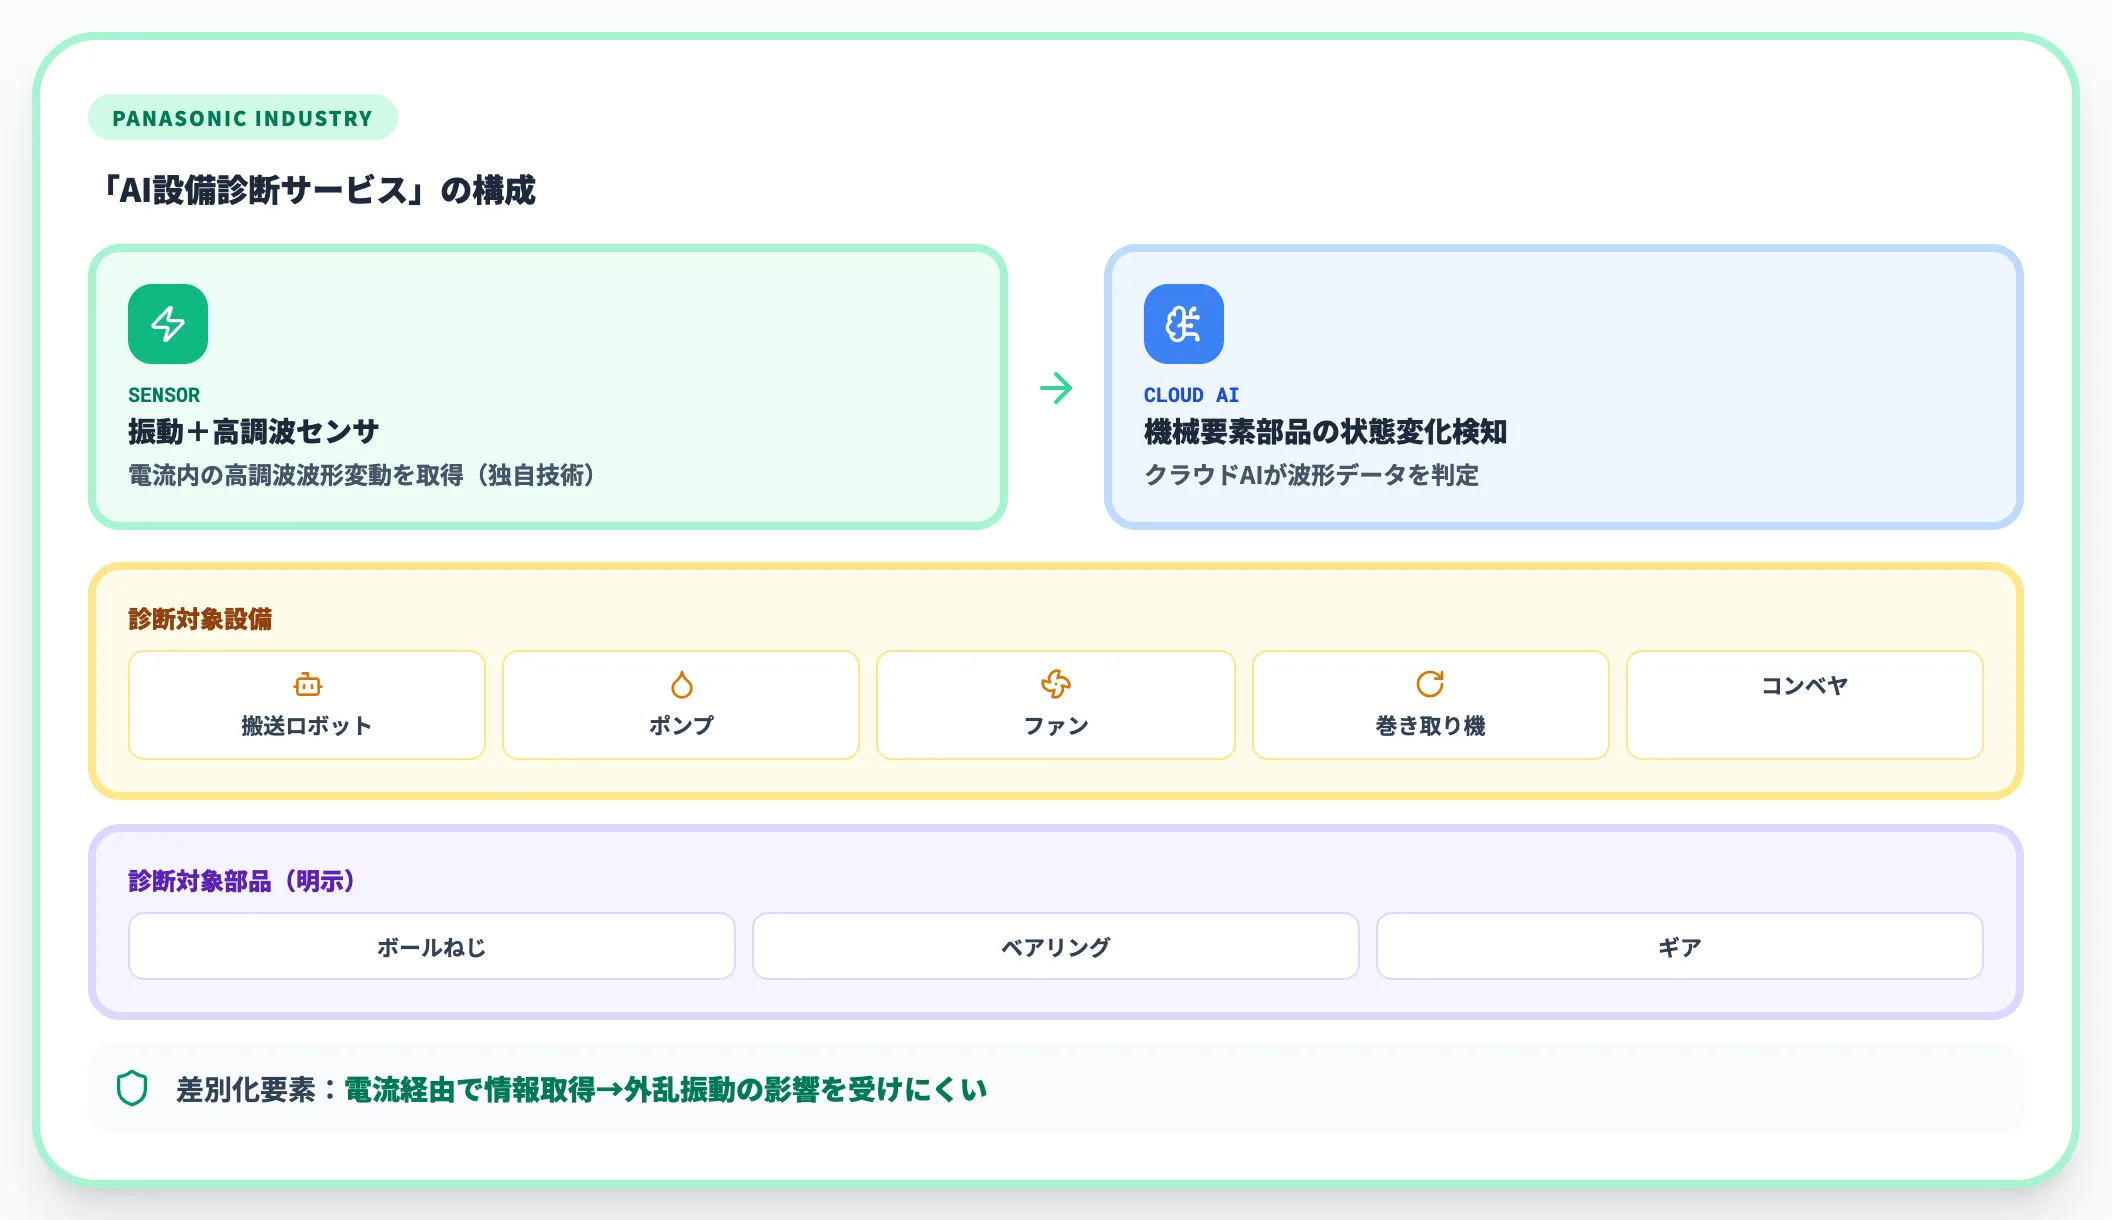Enable the コンベヤ equipment option
The image size is (2112, 1220).
pos(1804,705)
